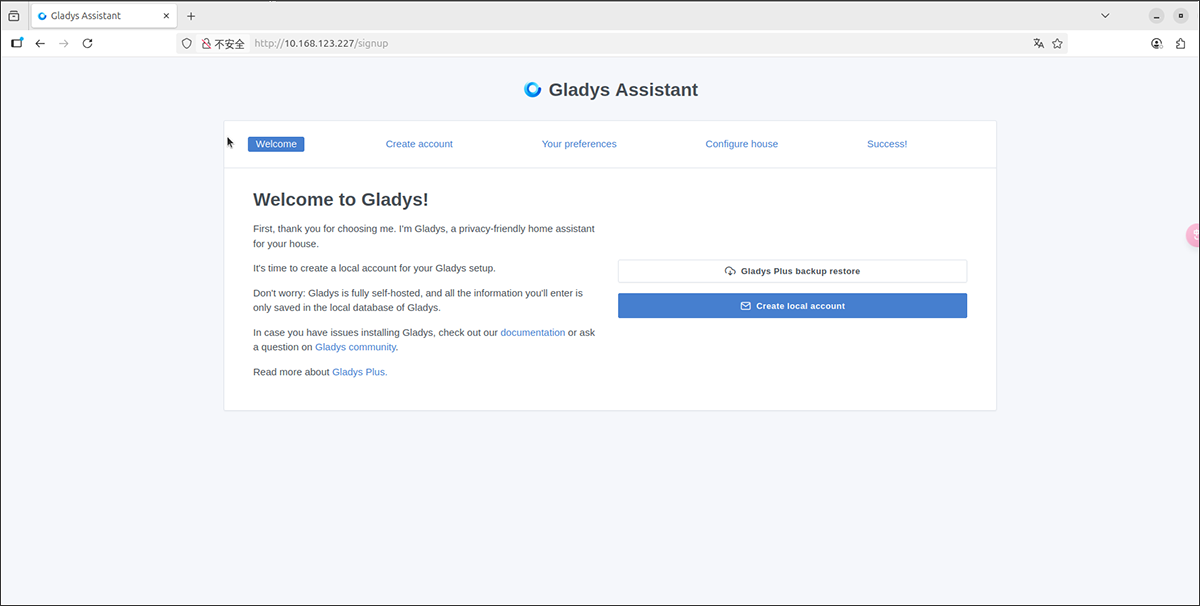Viewport: 1200px width, 606px height.
Task: Restore the browser window size
Action: click(1179, 16)
